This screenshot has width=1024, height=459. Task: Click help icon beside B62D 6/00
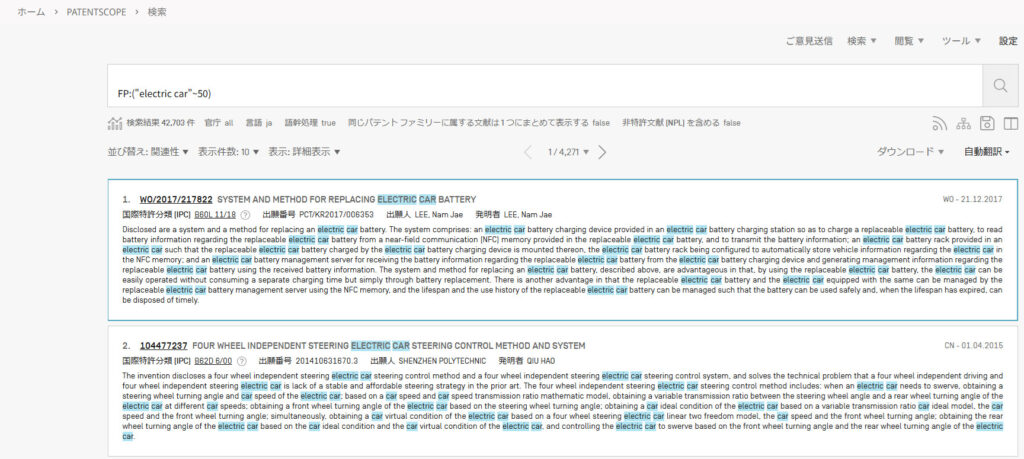click(242, 360)
